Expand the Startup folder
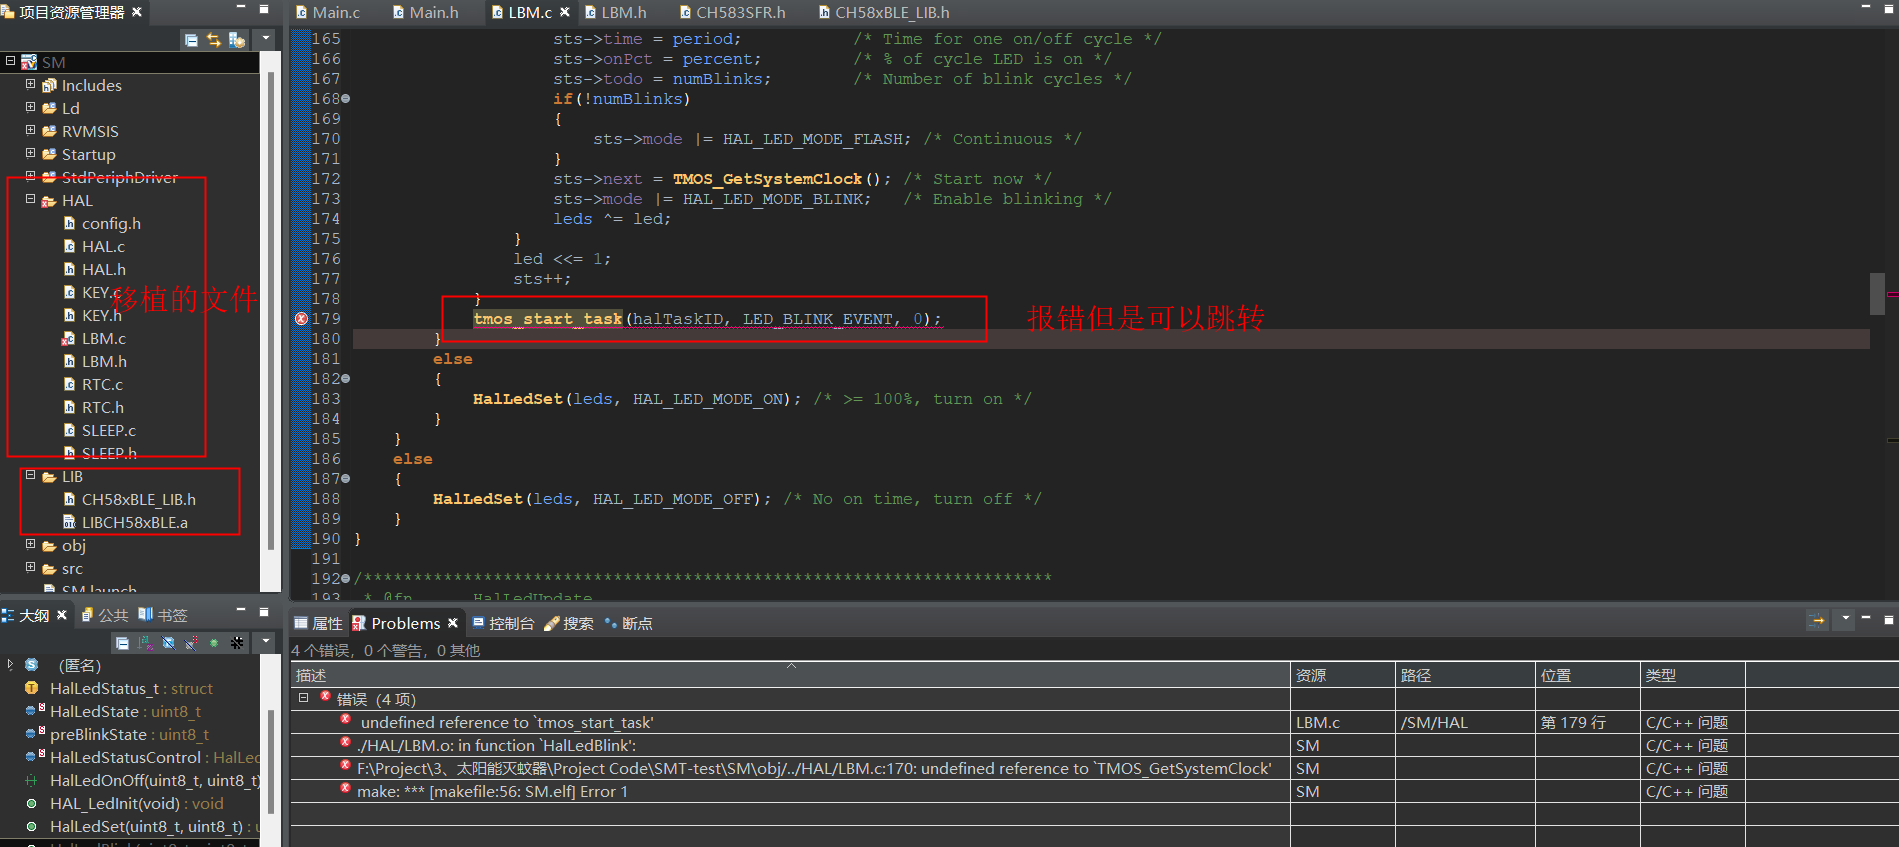This screenshot has width=1899, height=847. [x=30, y=153]
